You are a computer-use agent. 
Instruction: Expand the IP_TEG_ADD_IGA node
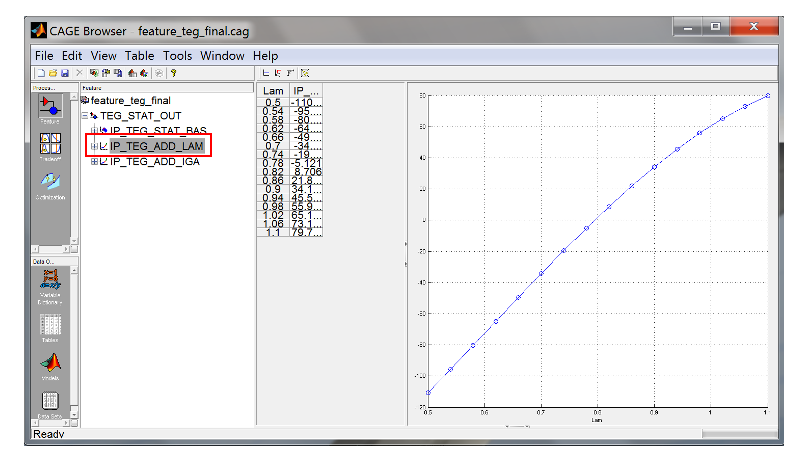pyautogui.click(x=94, y=161)
